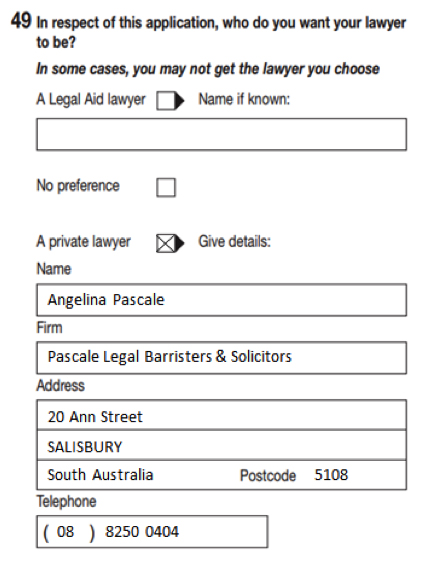The image size is (434, 574).
Task: Click the arrow beside Legal Aid lawyer box
Action: point(180,101)
